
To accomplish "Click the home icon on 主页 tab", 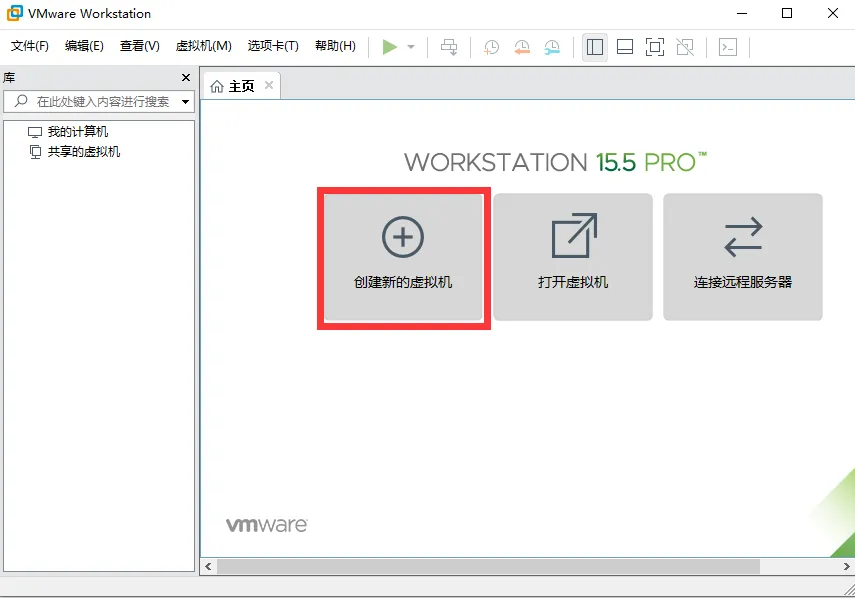I will 216,86.
